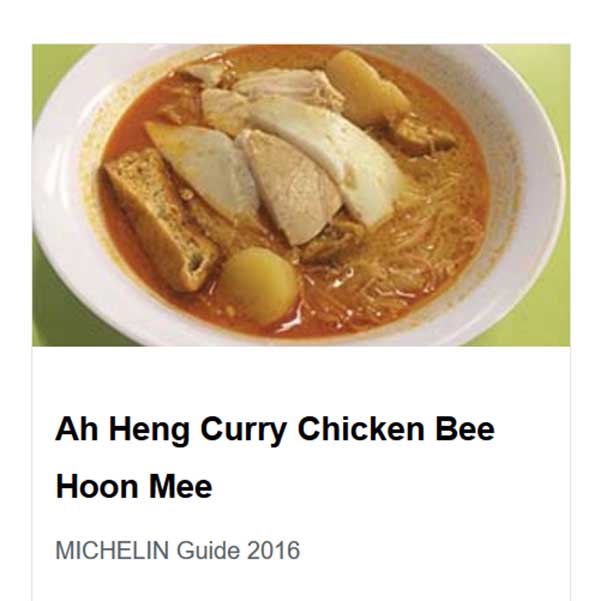Screen dimensions: 600x601
Task: Click the year 2016 in the guide label
Action: pyautogui.click(x=273, y=550)
